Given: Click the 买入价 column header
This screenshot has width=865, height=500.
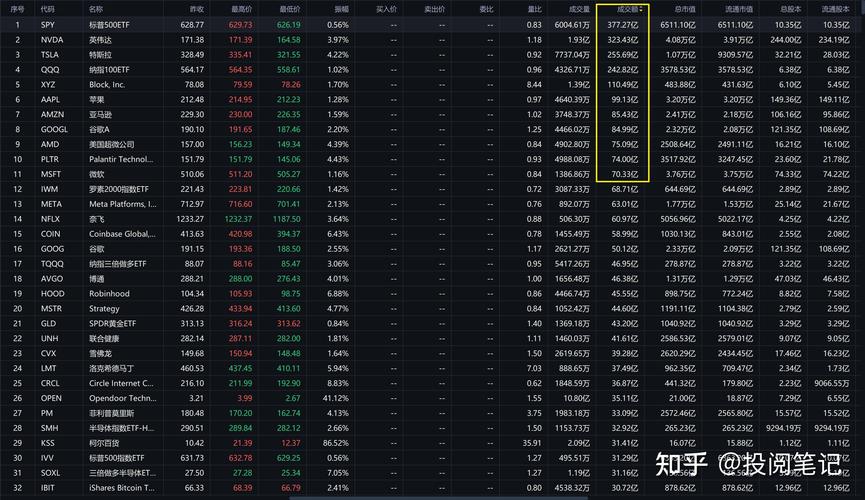Looking at the screenshot, I should (387, 9).
